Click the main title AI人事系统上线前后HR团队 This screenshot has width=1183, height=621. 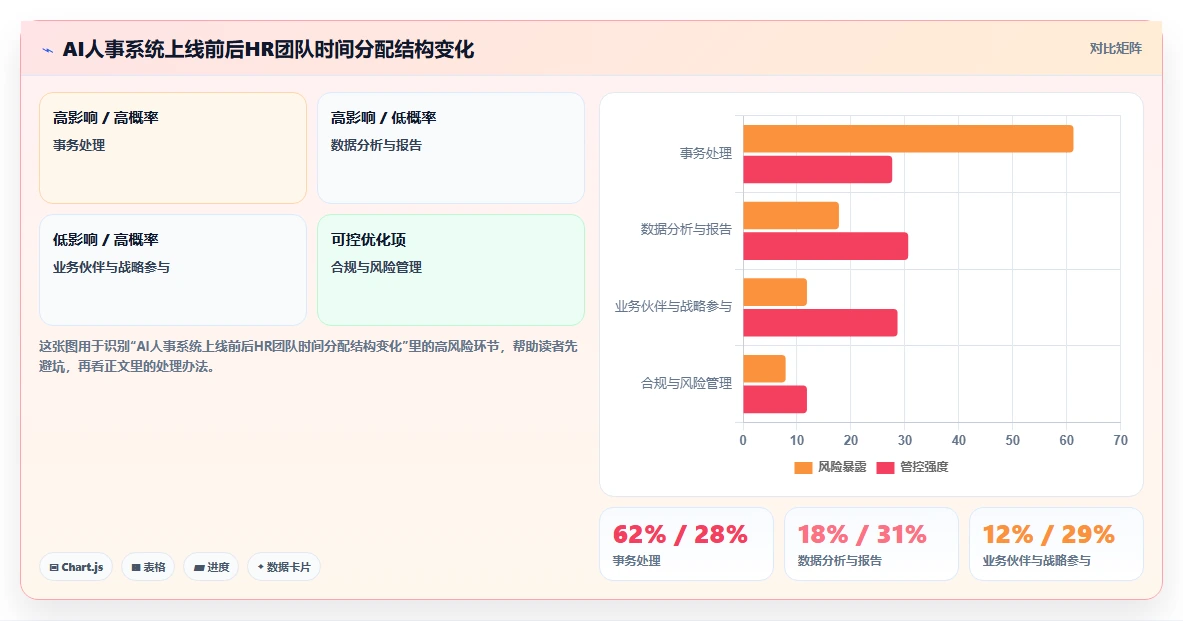(268, 50)
